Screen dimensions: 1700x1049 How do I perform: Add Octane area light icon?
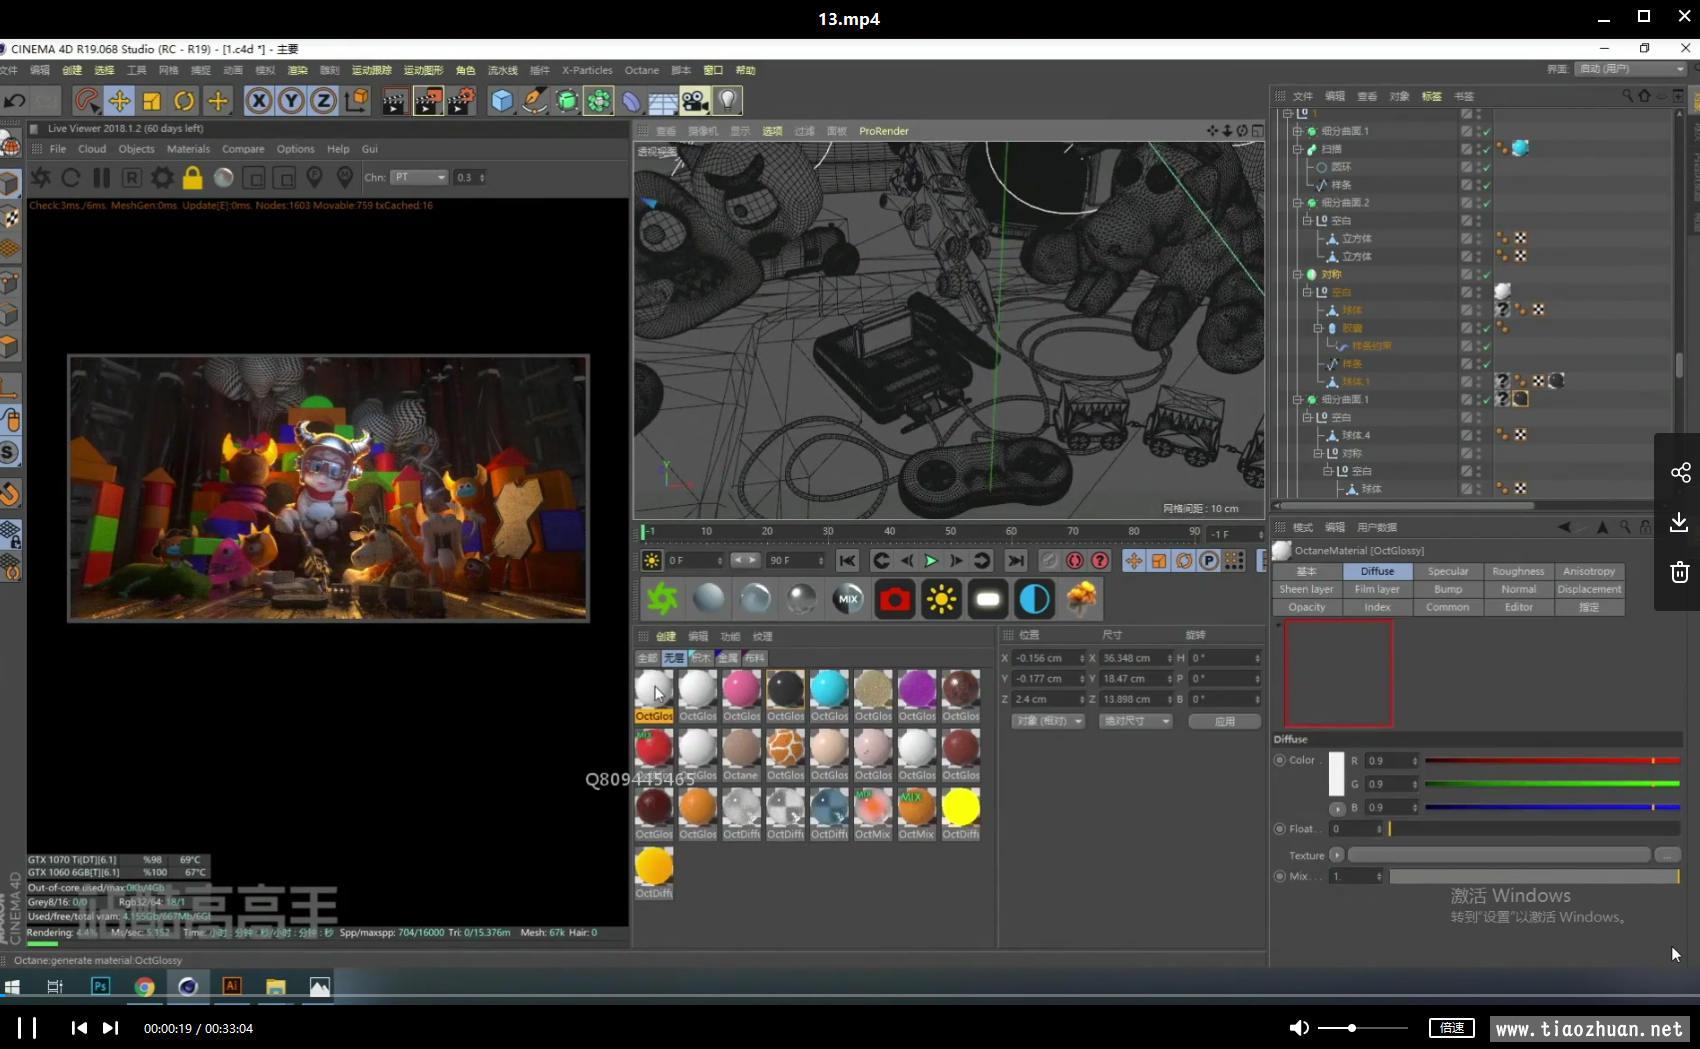pyautogui.click(x=988, y=598)
